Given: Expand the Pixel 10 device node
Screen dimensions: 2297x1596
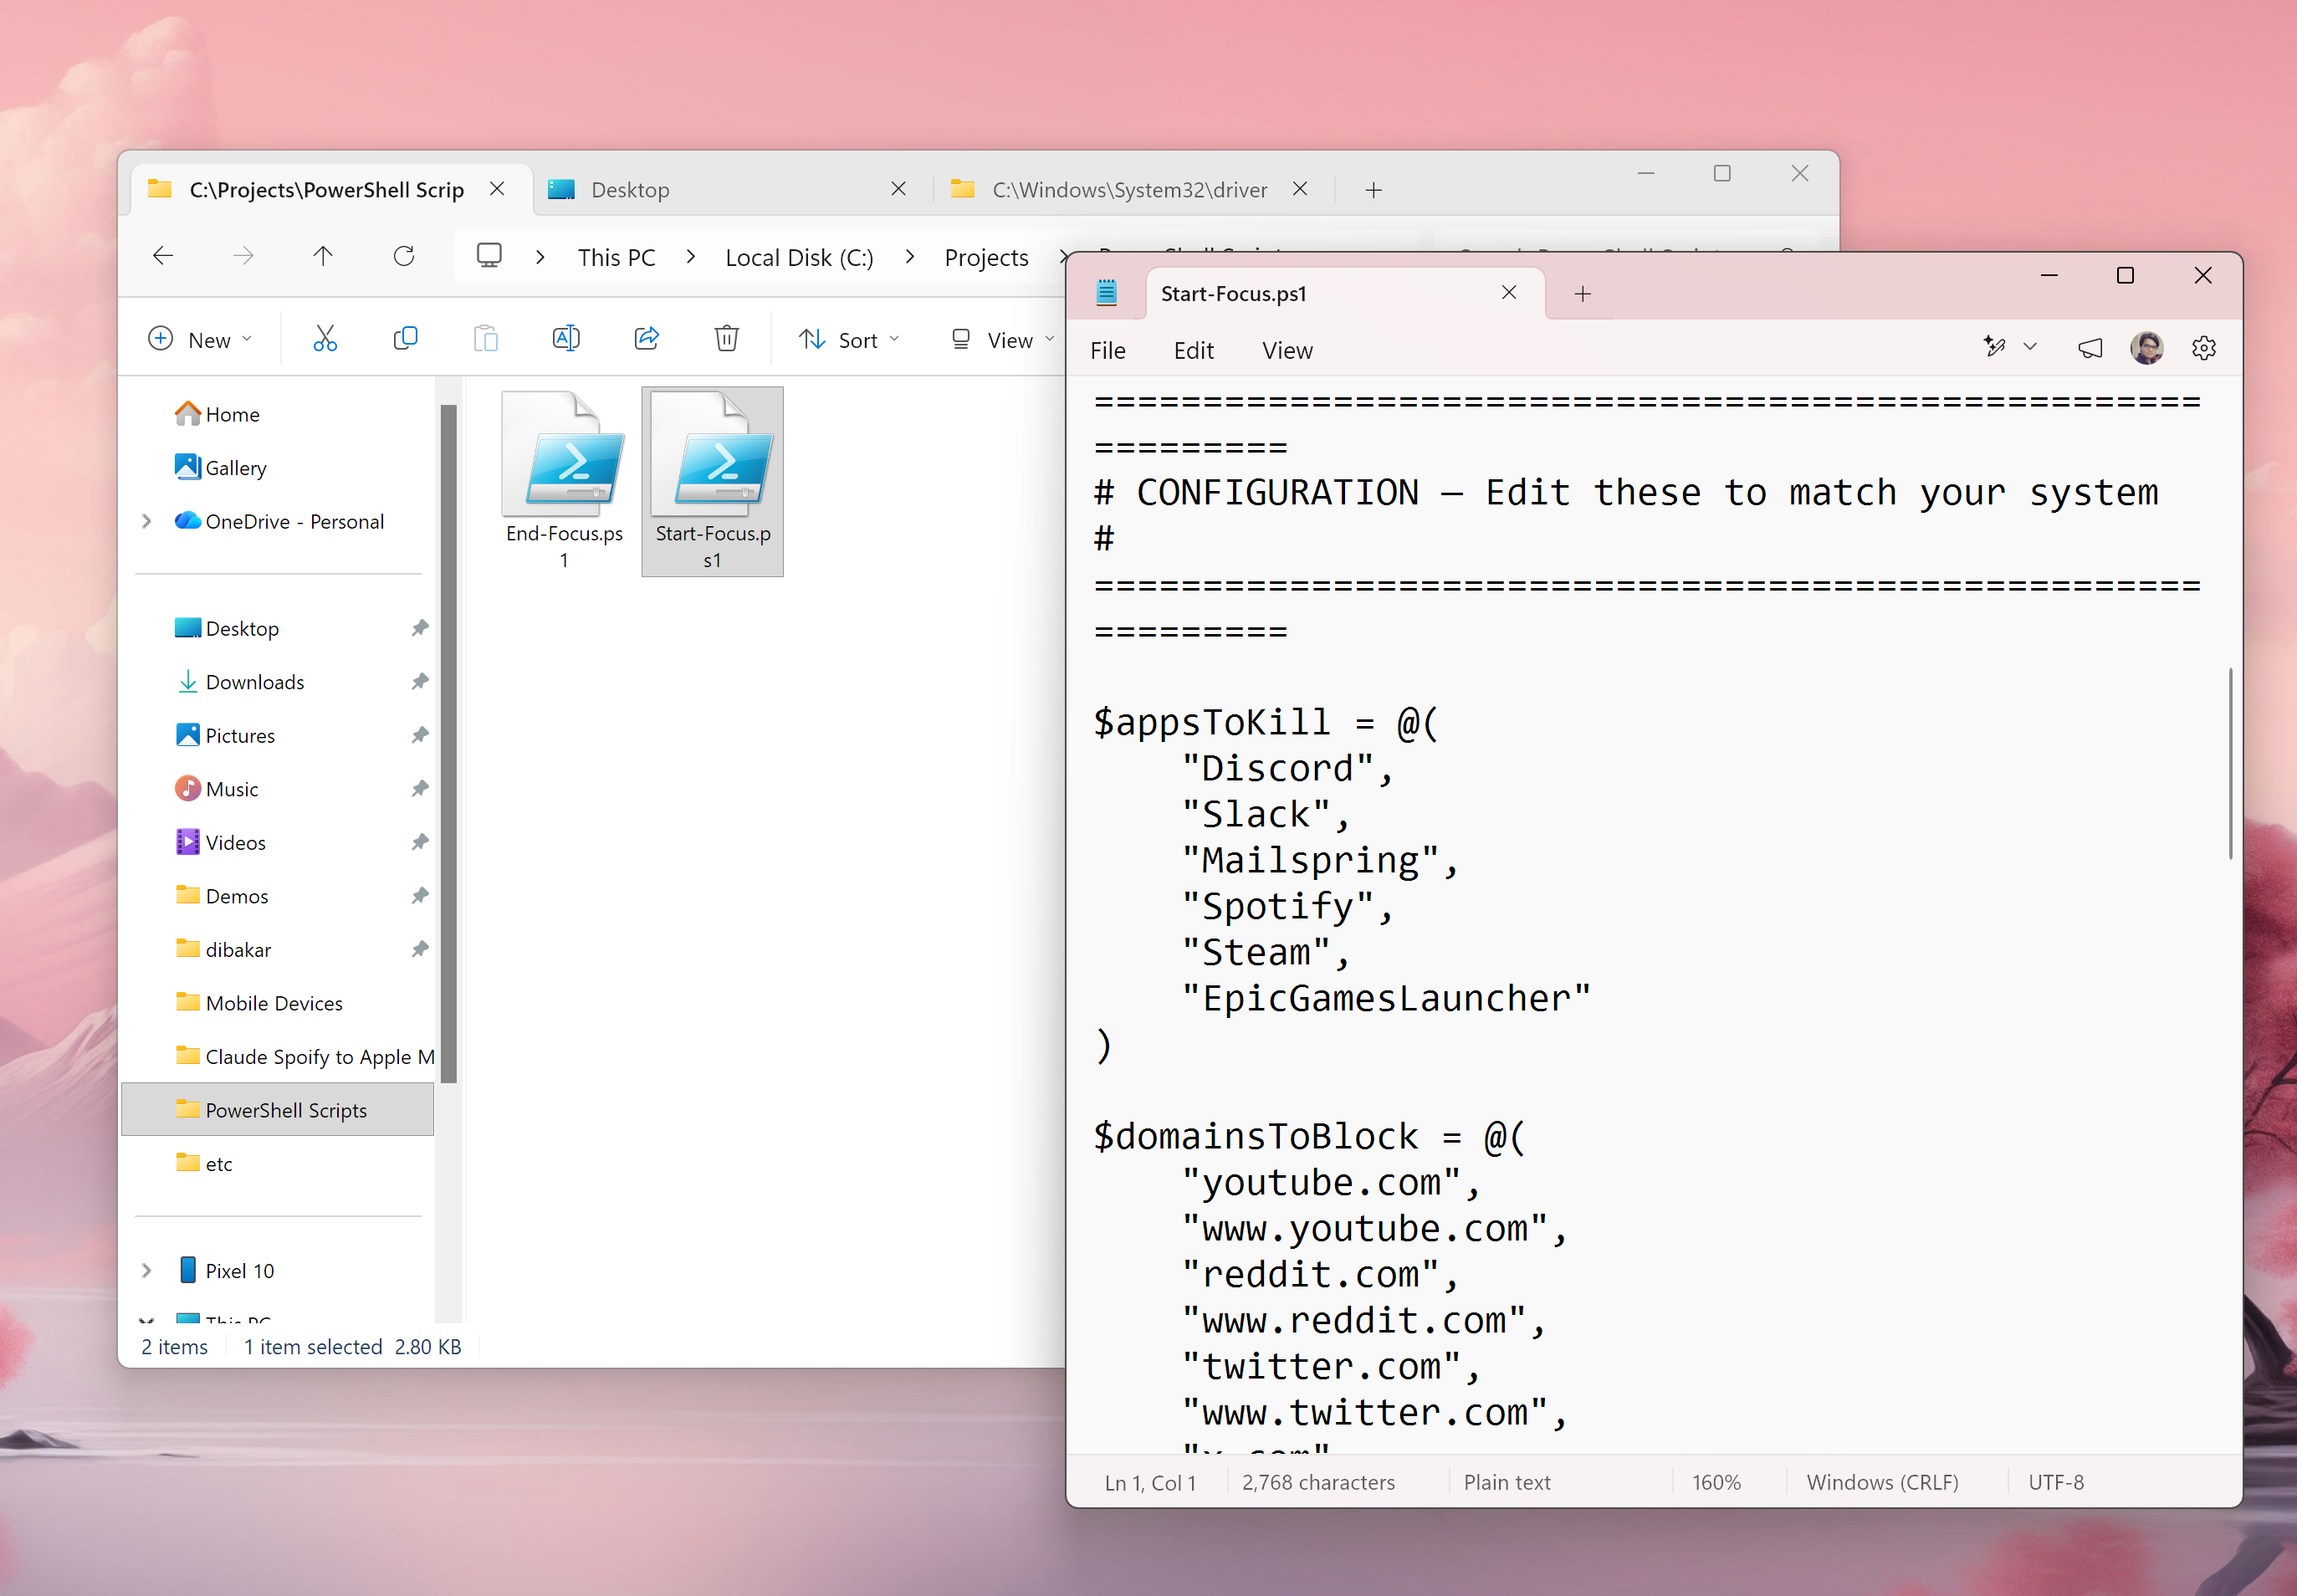Looking at the screenshot, I should coord(147,1271).
